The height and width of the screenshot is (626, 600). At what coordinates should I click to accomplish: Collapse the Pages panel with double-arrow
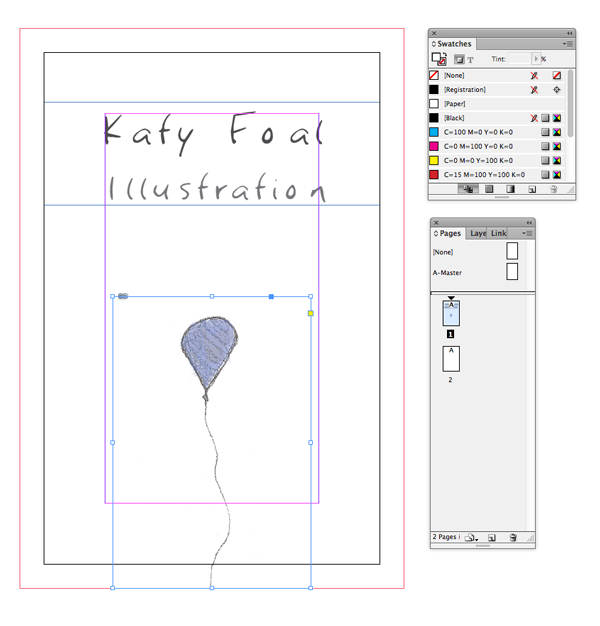coord(529,223)
